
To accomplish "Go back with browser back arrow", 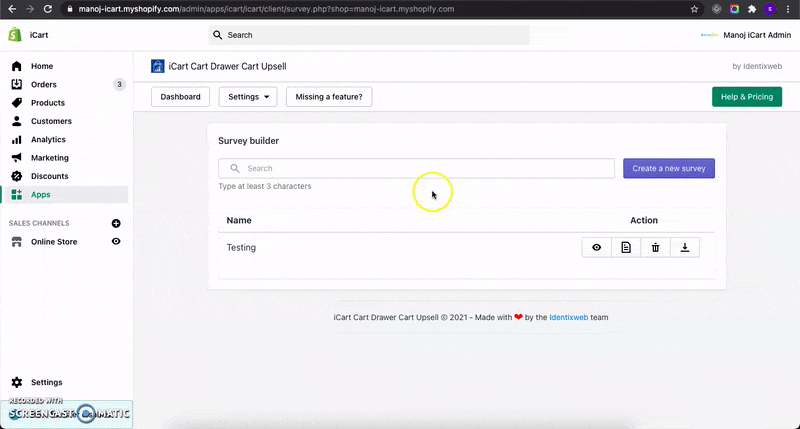I will pyautogui.click(x=12, y=9).
